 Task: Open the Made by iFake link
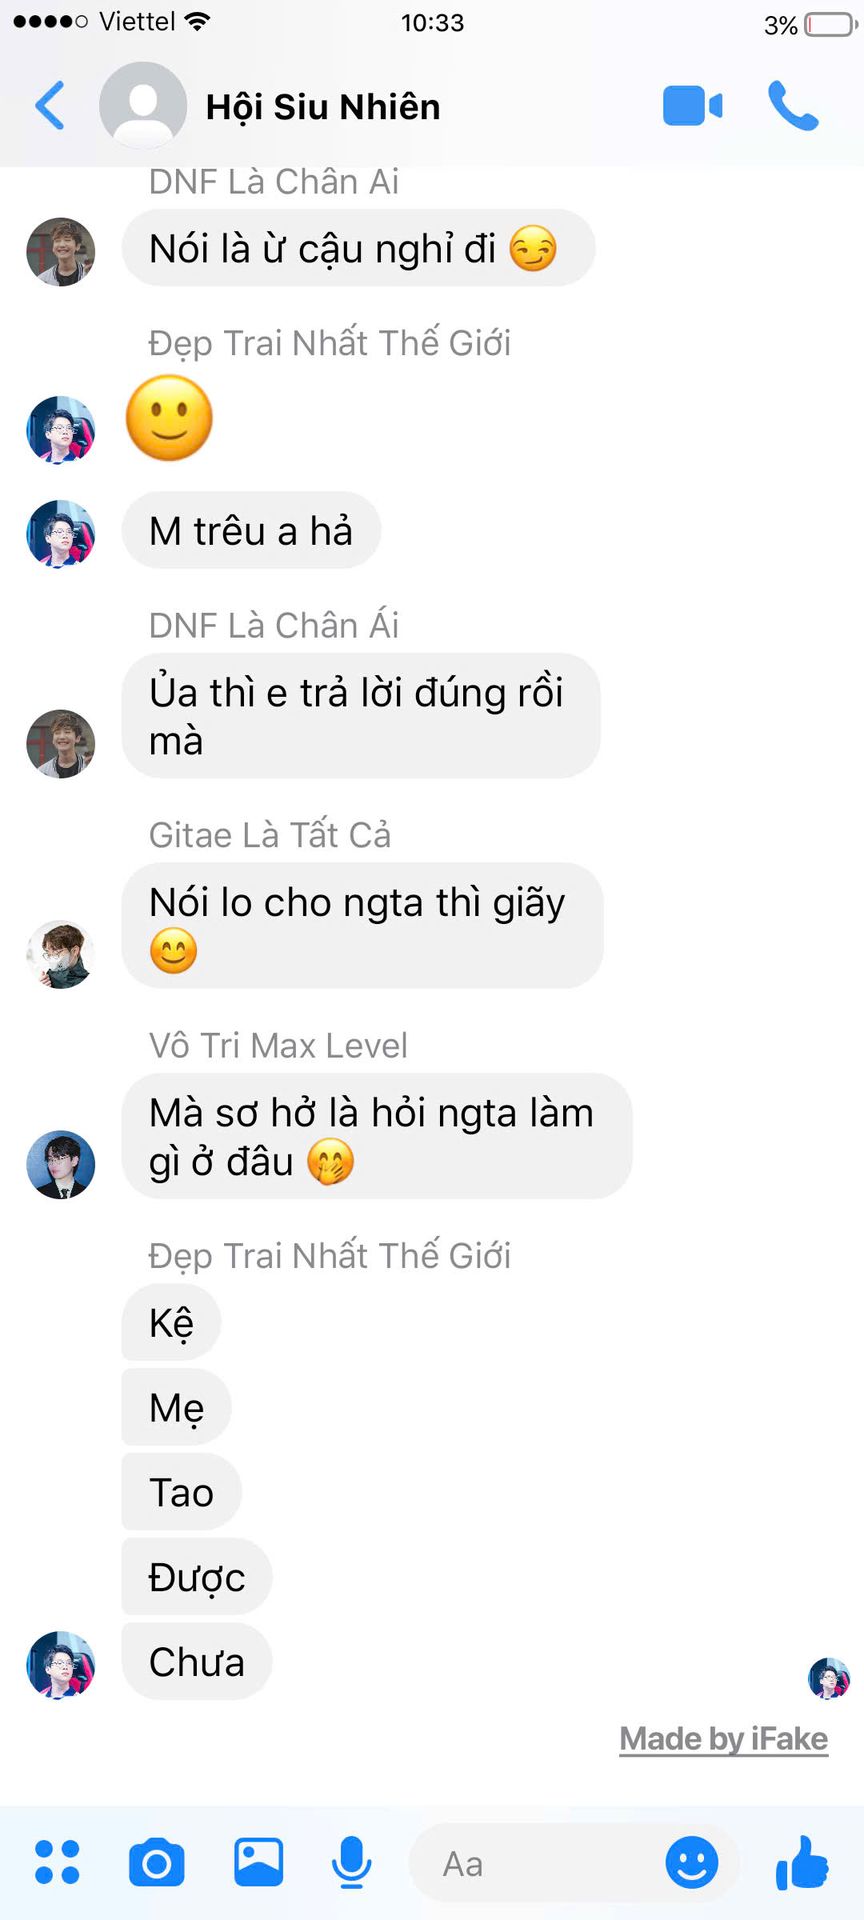coord(724,1739)
